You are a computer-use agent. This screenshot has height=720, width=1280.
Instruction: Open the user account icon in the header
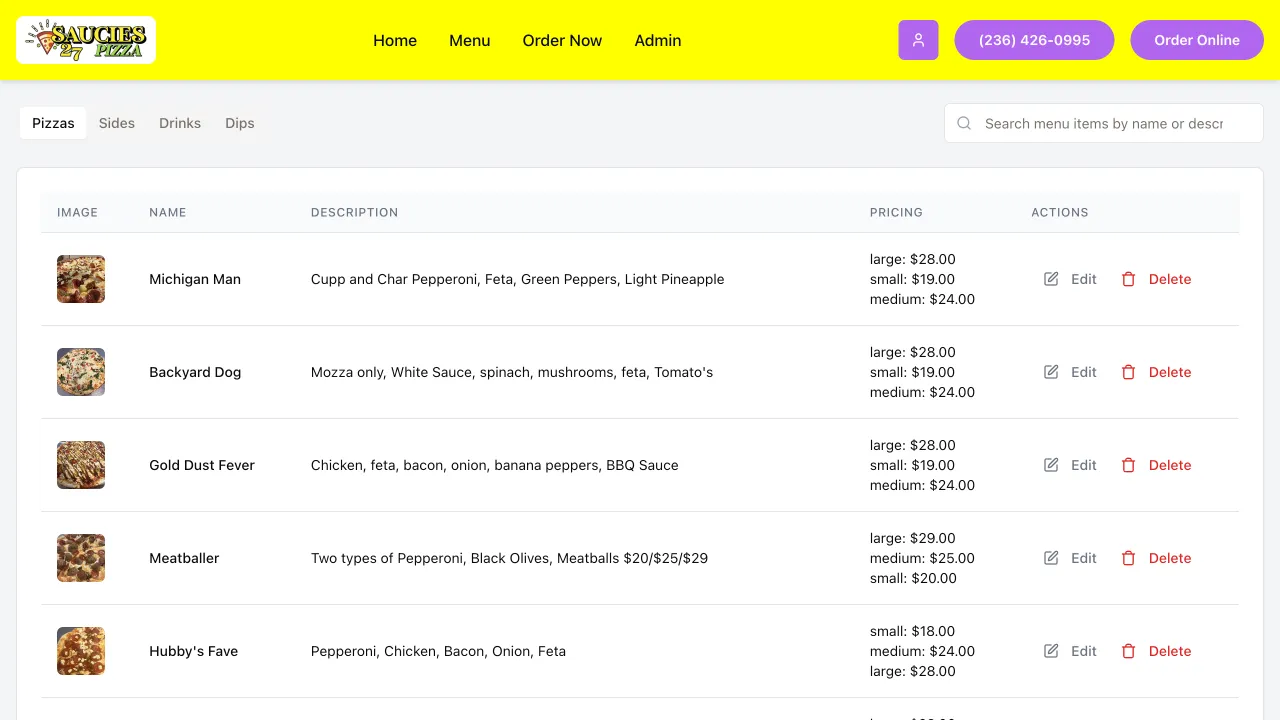pos(918,40)
